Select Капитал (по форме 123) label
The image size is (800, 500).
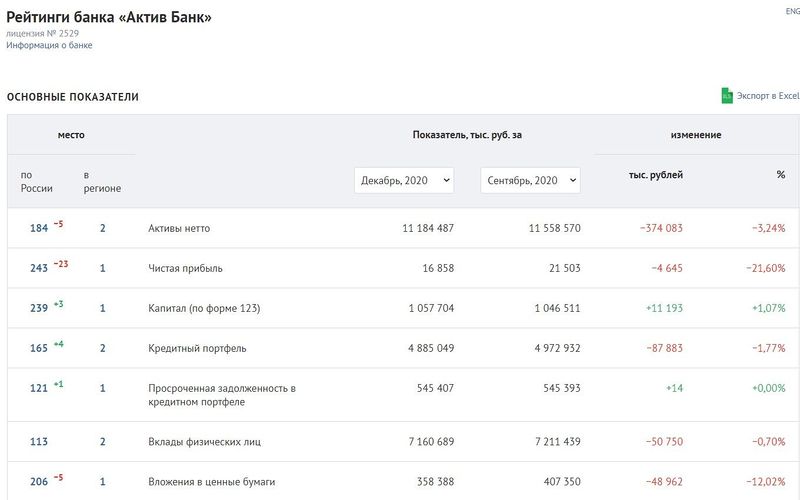click(x=204, y=308)
